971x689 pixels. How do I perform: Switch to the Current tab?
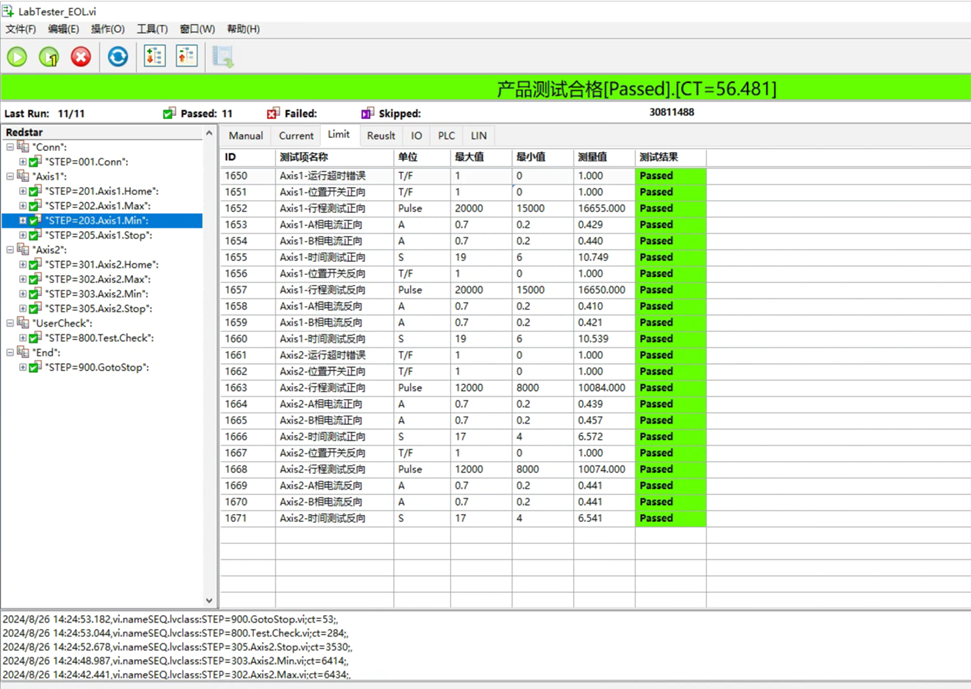pos(296,136)
